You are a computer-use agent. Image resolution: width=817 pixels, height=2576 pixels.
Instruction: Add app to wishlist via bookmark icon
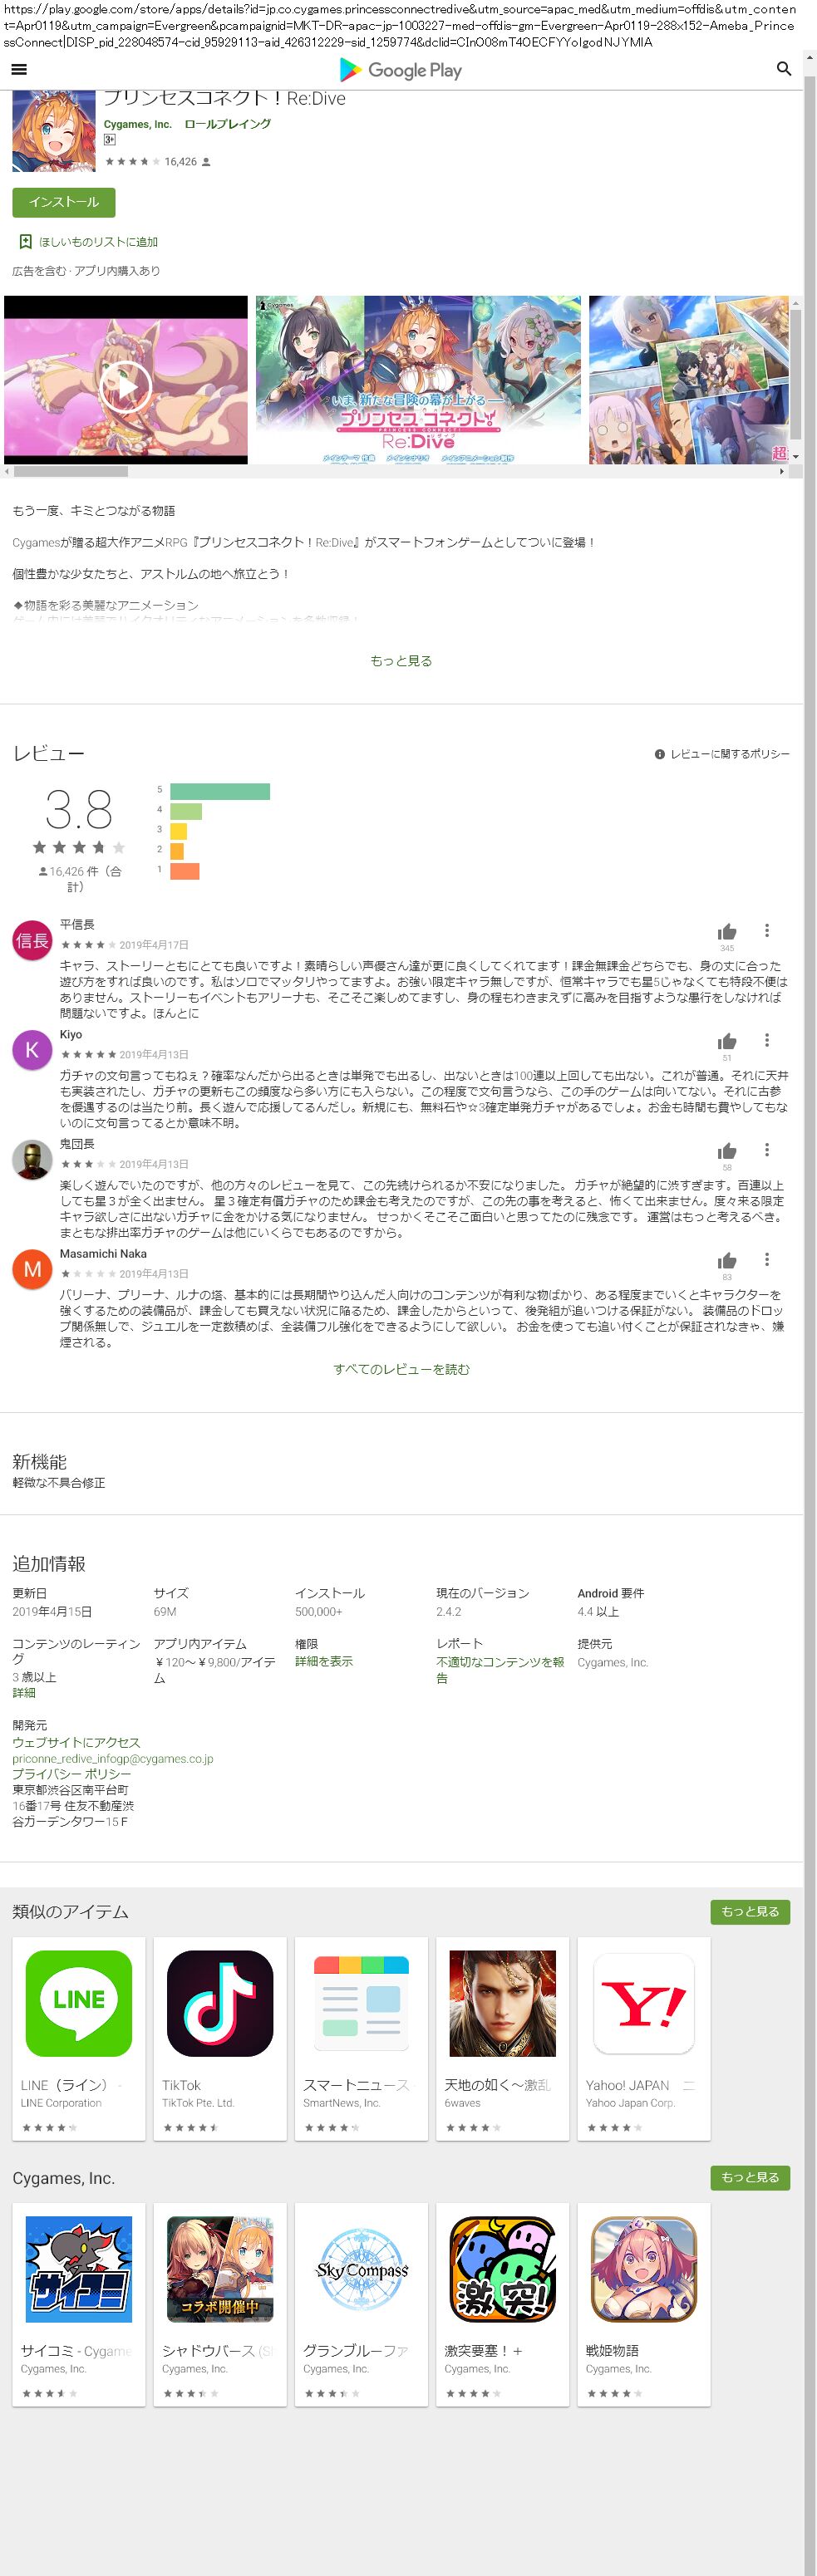[26, 242]
